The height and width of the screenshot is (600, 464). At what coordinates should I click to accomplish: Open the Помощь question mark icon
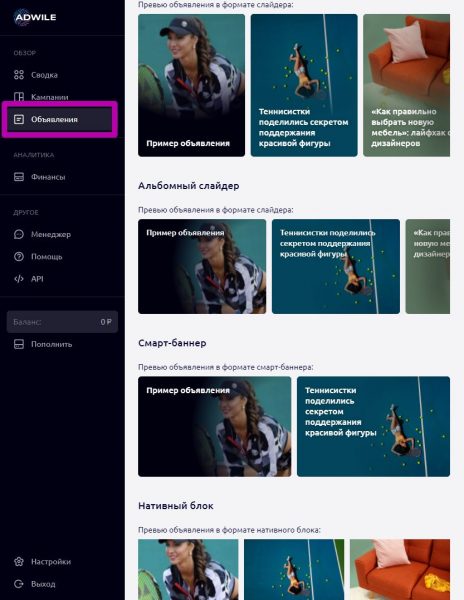pos(19,256)
